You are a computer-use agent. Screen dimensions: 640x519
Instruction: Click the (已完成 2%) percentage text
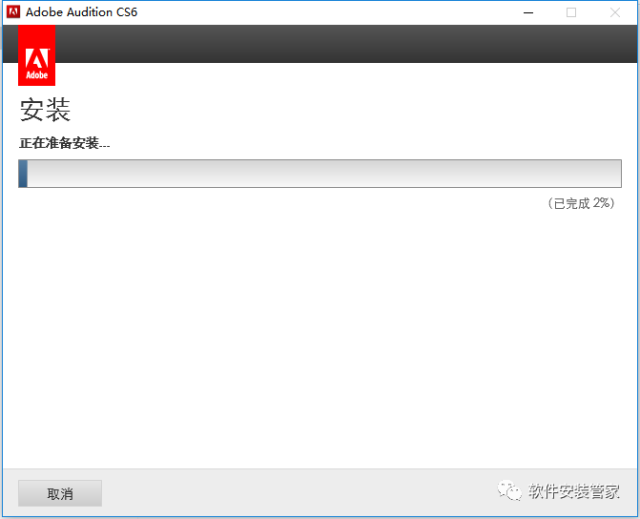[x=580, y=203]
